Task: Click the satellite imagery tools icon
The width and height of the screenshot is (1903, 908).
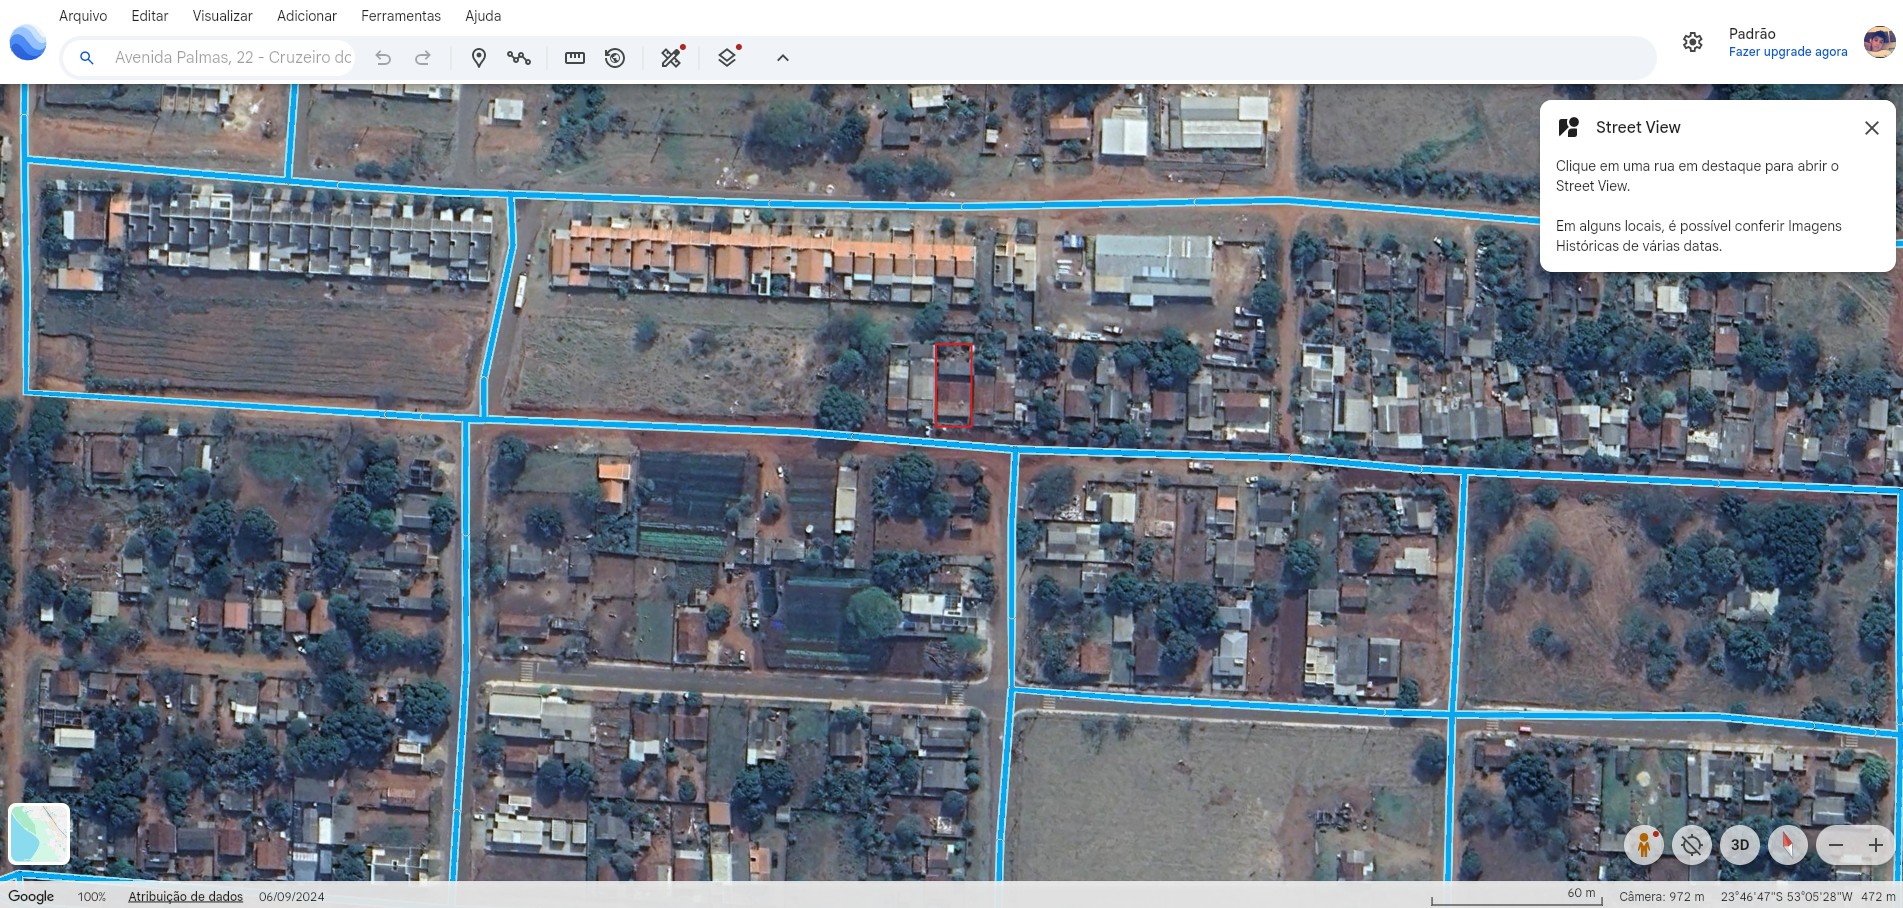Action: [672, 57]
